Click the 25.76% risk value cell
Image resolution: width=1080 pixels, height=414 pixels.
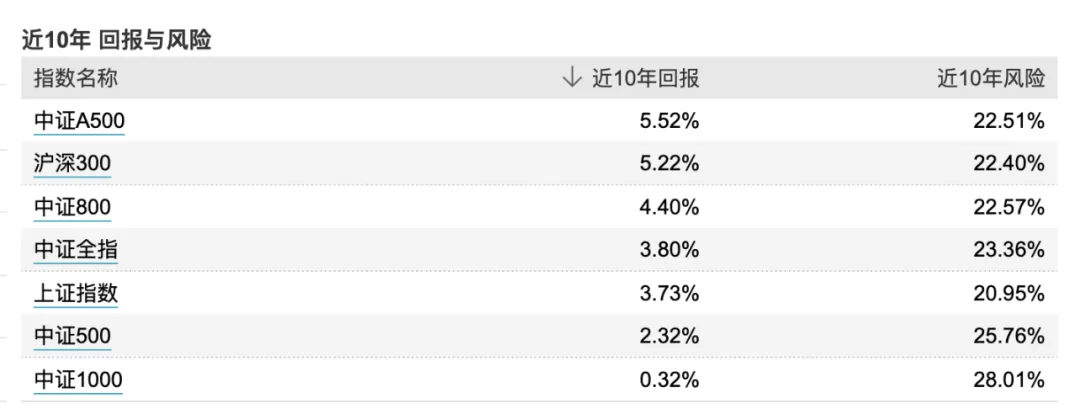(1009, 336)
